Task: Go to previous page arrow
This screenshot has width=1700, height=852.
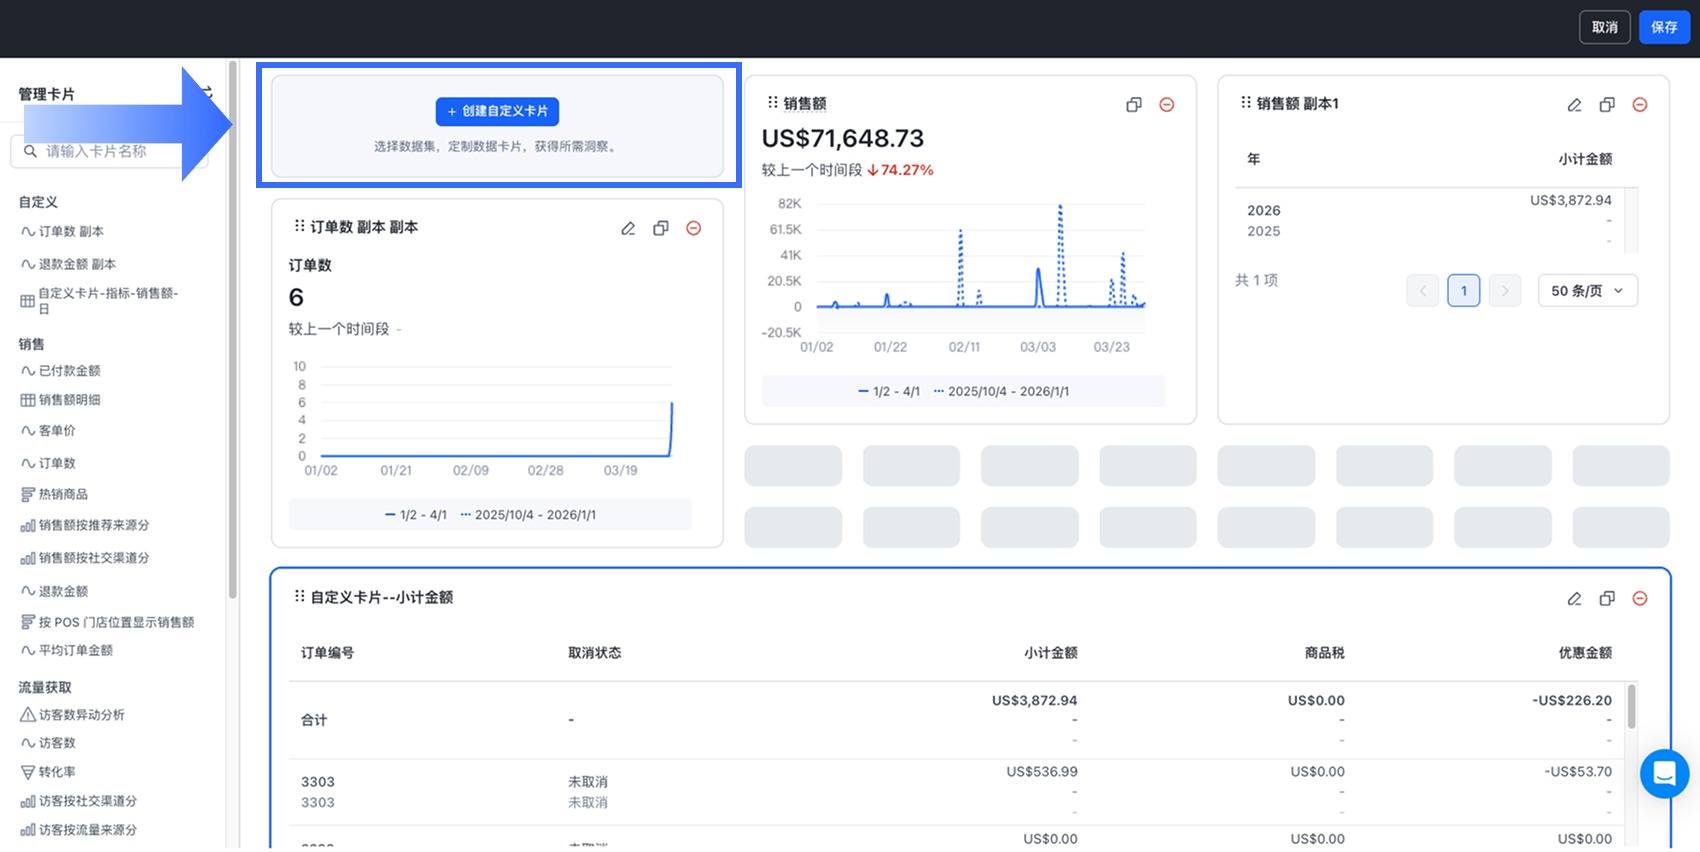Action: click(1422, 291)
